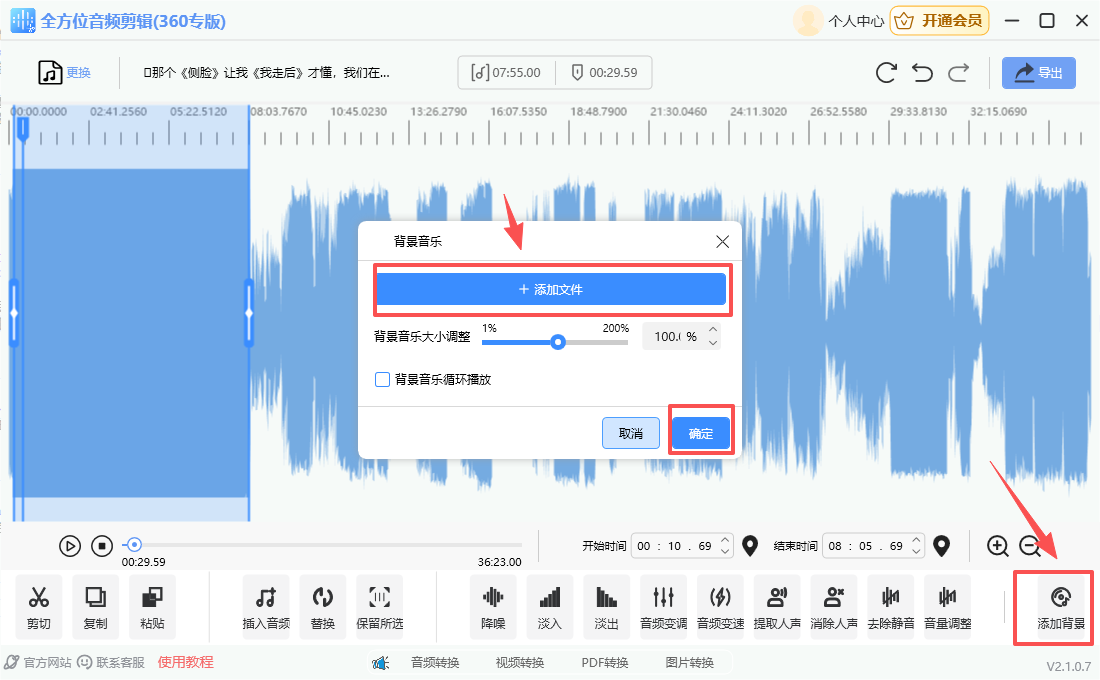Confirm the dialog with 确定 button

[701, 433]
